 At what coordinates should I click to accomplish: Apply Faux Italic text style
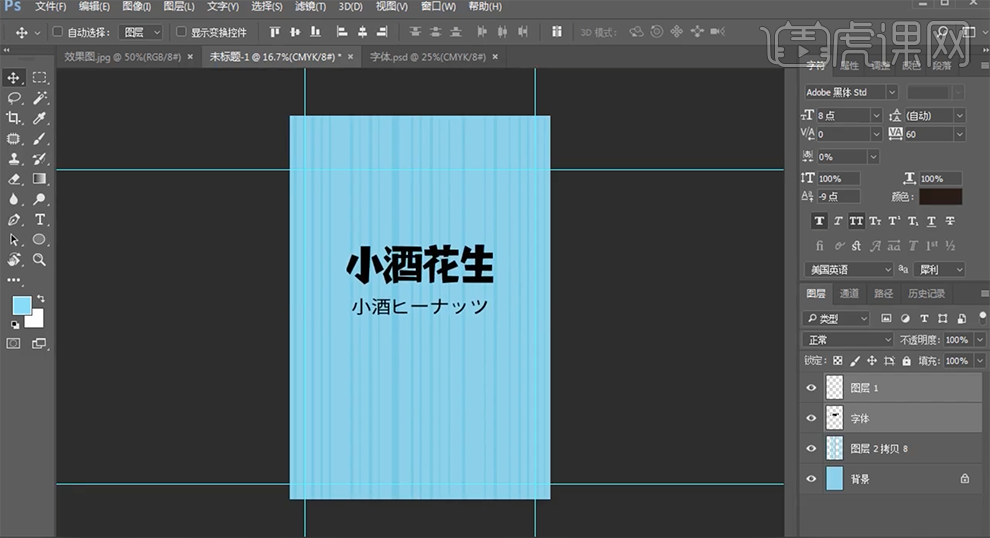pyautogui.click(x=838, y=221)
